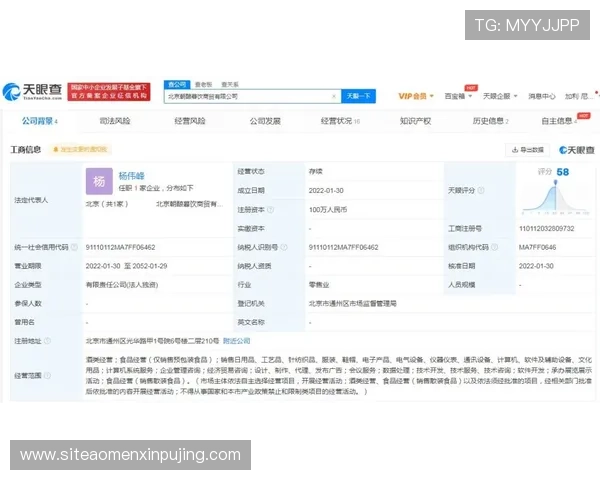Screen dimensions: 600x480
Task: Click the Tianyancha logo at top left
Action: (32, 91)
